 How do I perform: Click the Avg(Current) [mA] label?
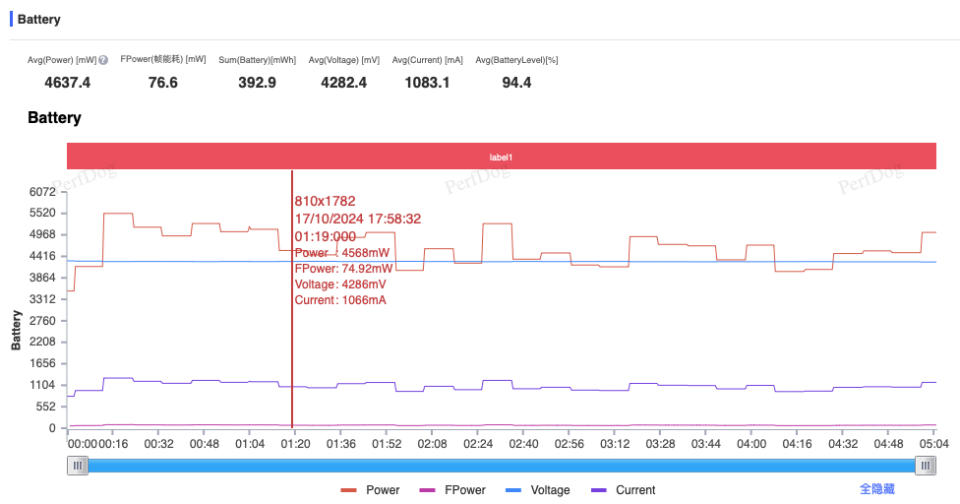[427, 60]
